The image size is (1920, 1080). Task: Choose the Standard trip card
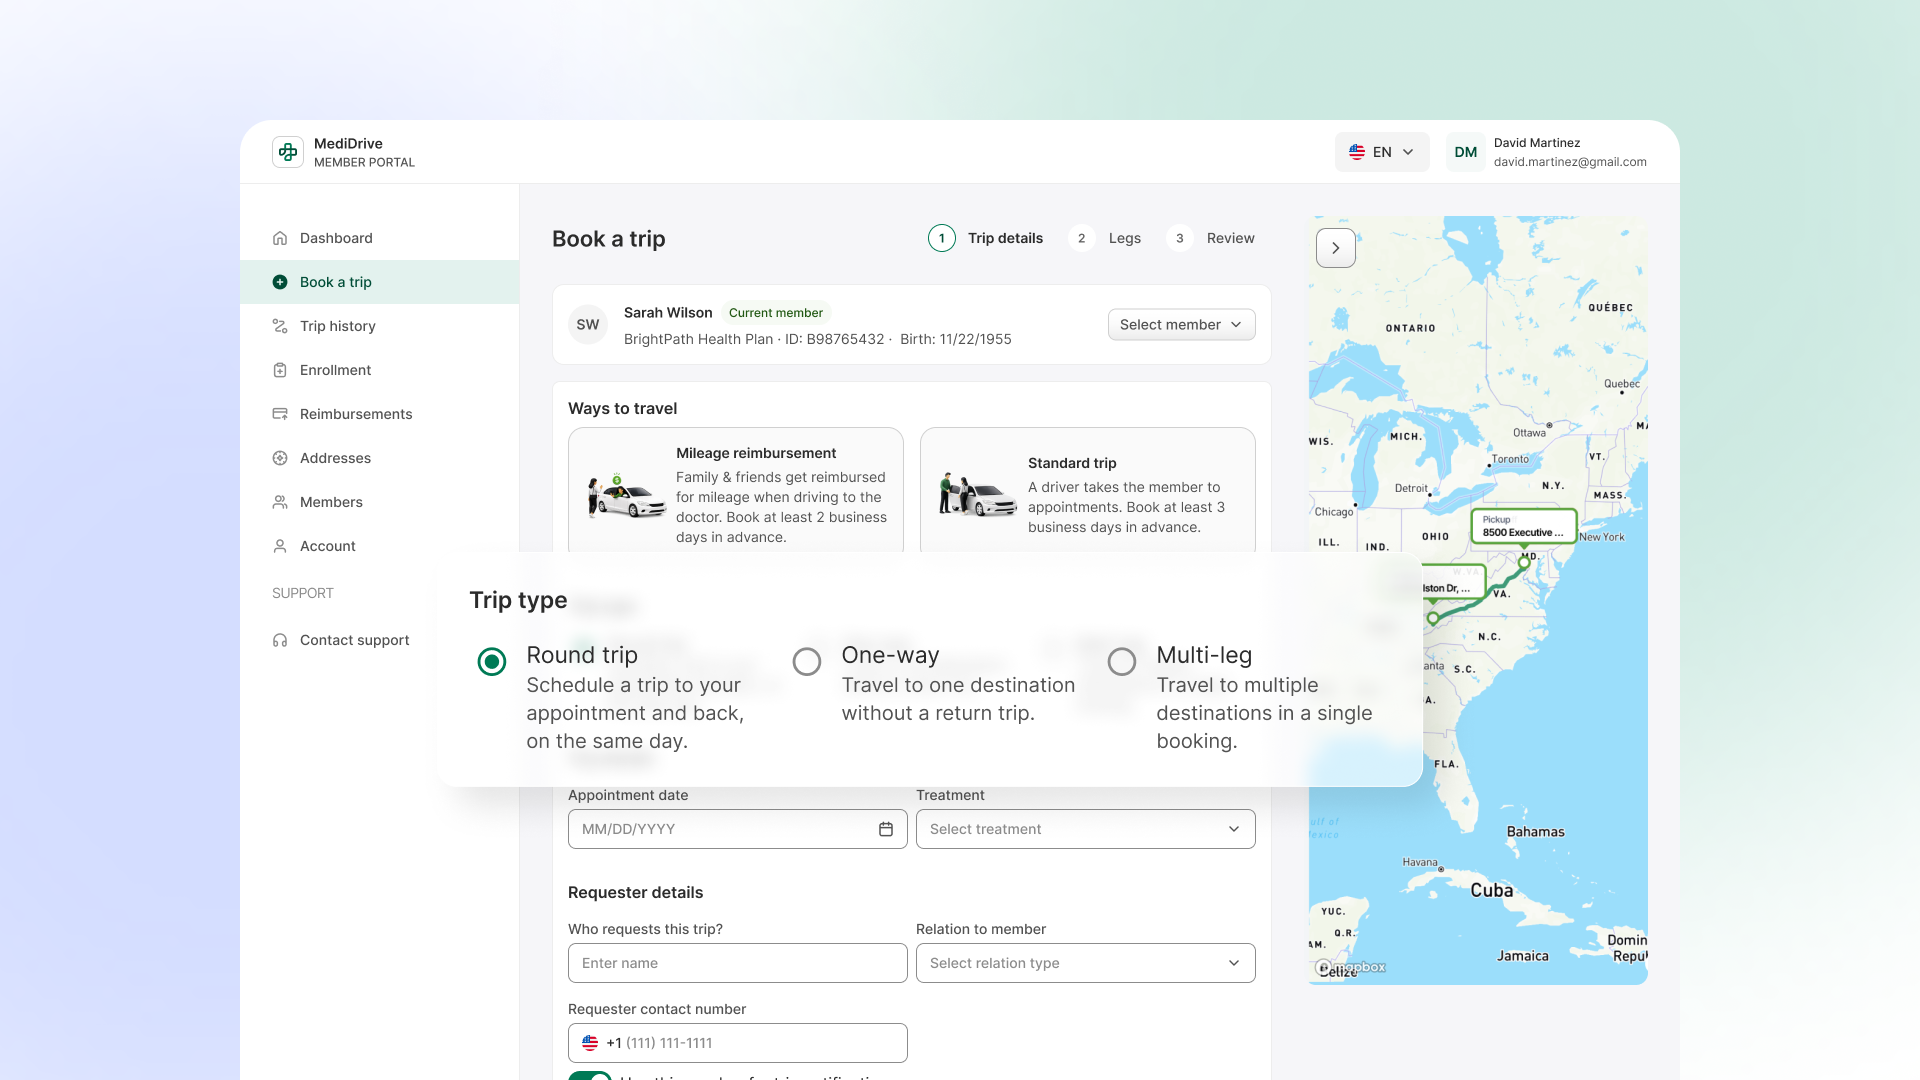pyautogui.click(x=1088, y=490)
